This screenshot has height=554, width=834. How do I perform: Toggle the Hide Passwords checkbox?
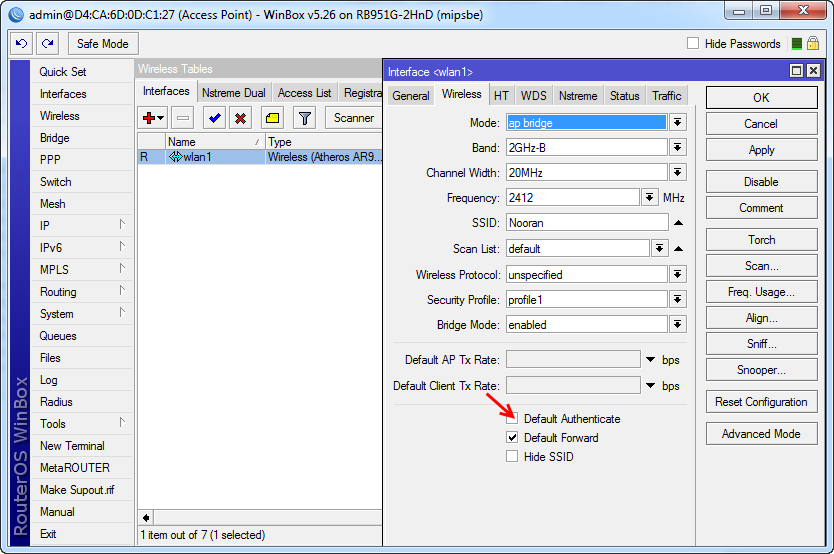(693, 43)
